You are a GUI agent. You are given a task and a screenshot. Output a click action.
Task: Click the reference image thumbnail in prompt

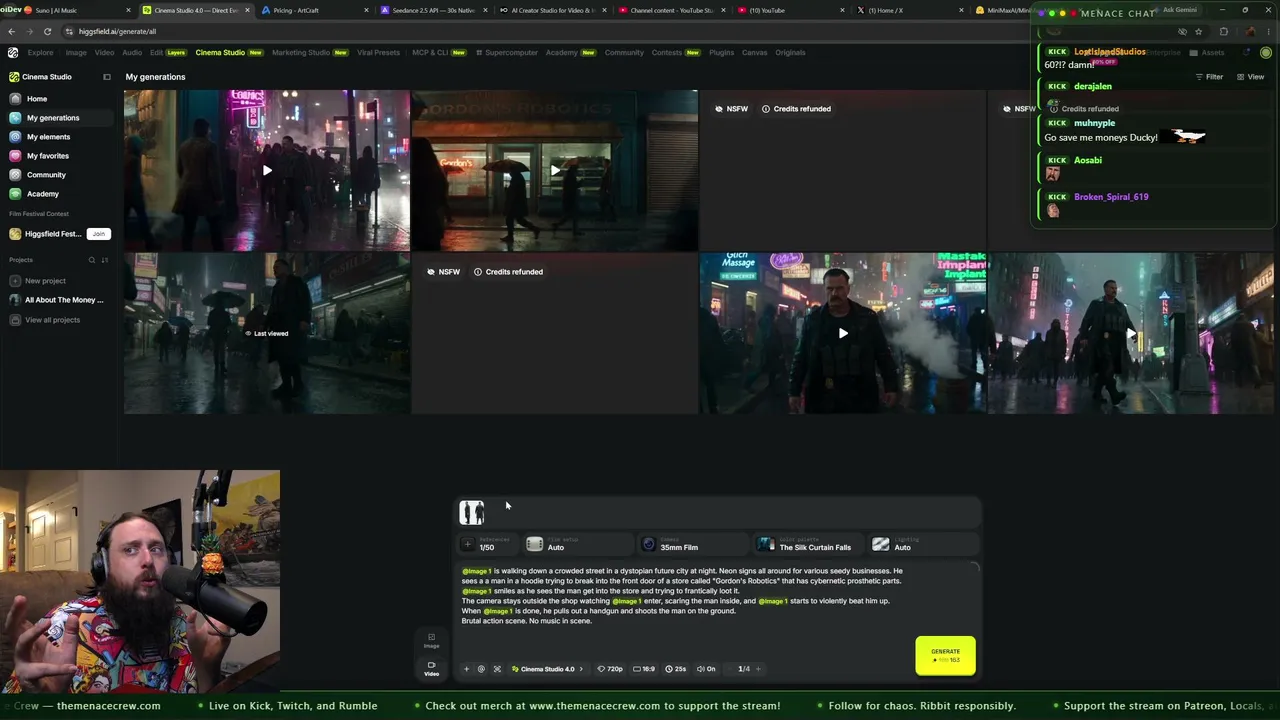point(471,513)
